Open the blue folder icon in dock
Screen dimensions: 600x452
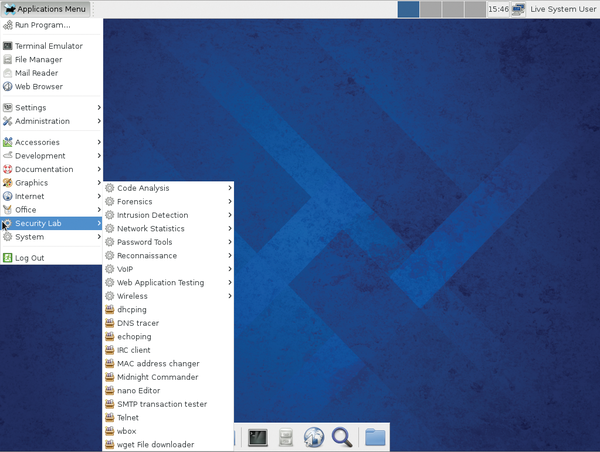(375, 437)
